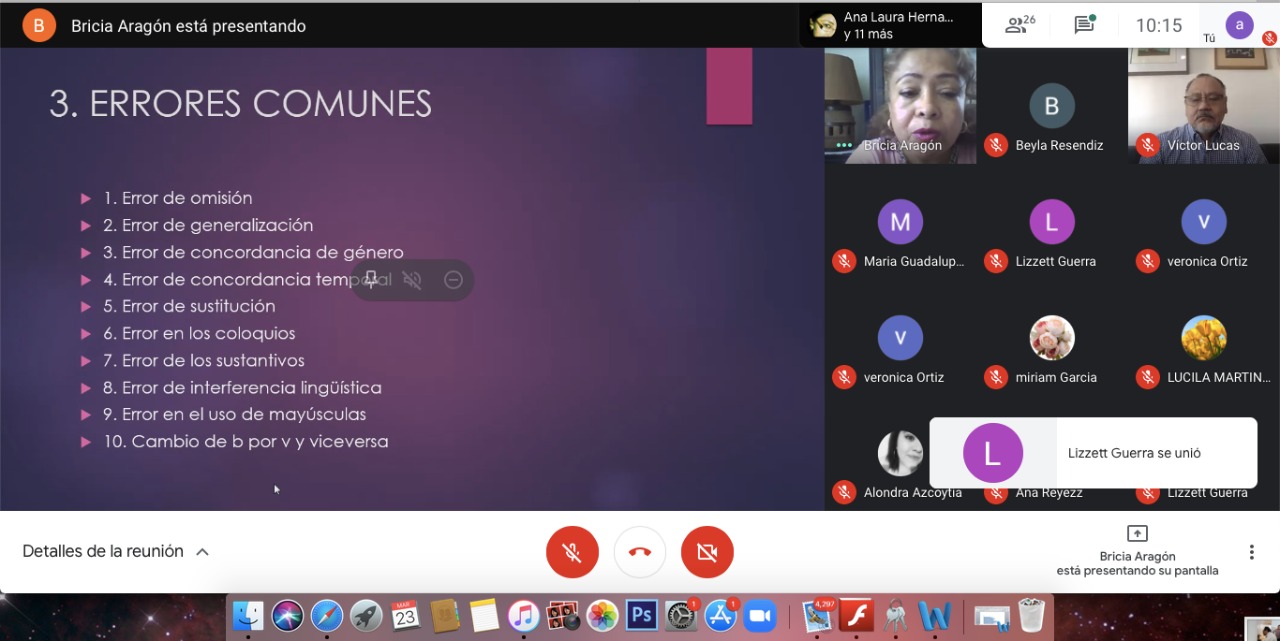Hang up with the red phone button
Screen dimensions: 1280x641
click(640, 552)
